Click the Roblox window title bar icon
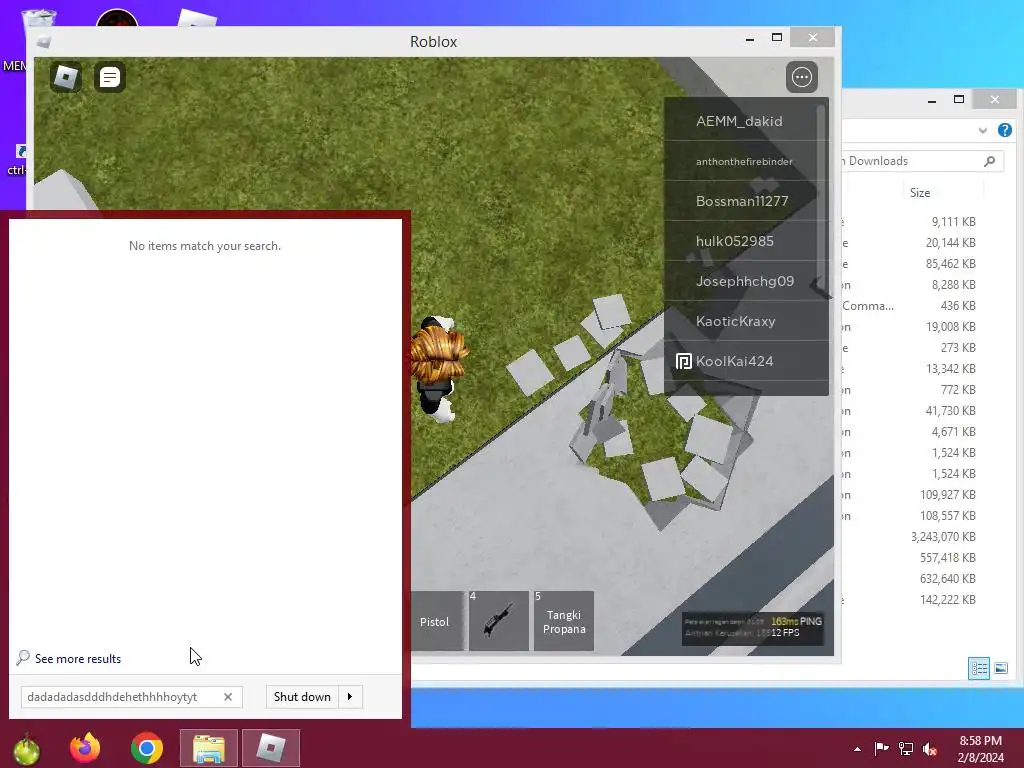 click(44, 42)
